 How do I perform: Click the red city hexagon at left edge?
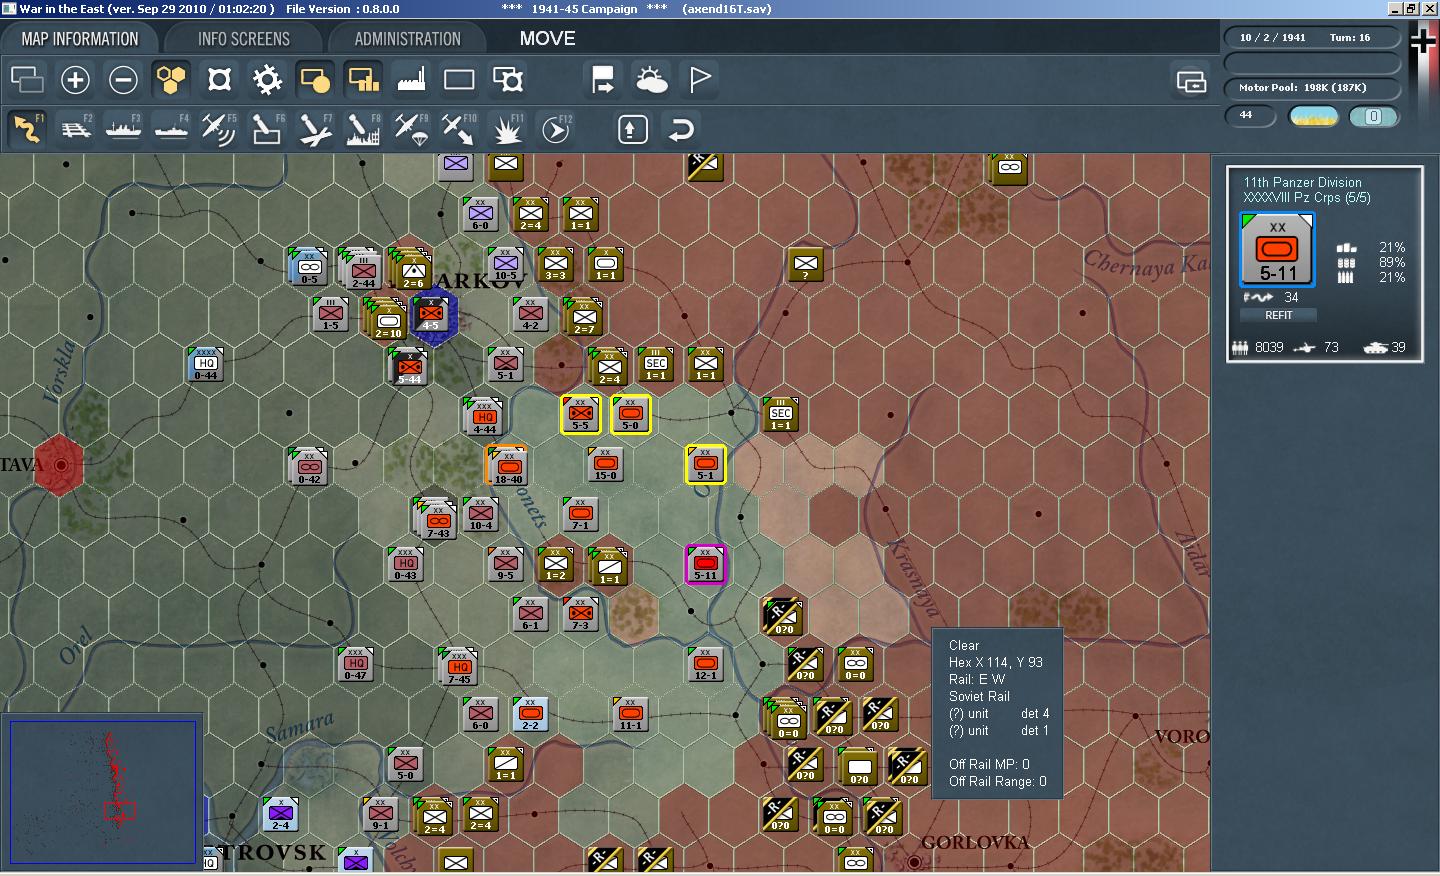[x=62, y=465]
